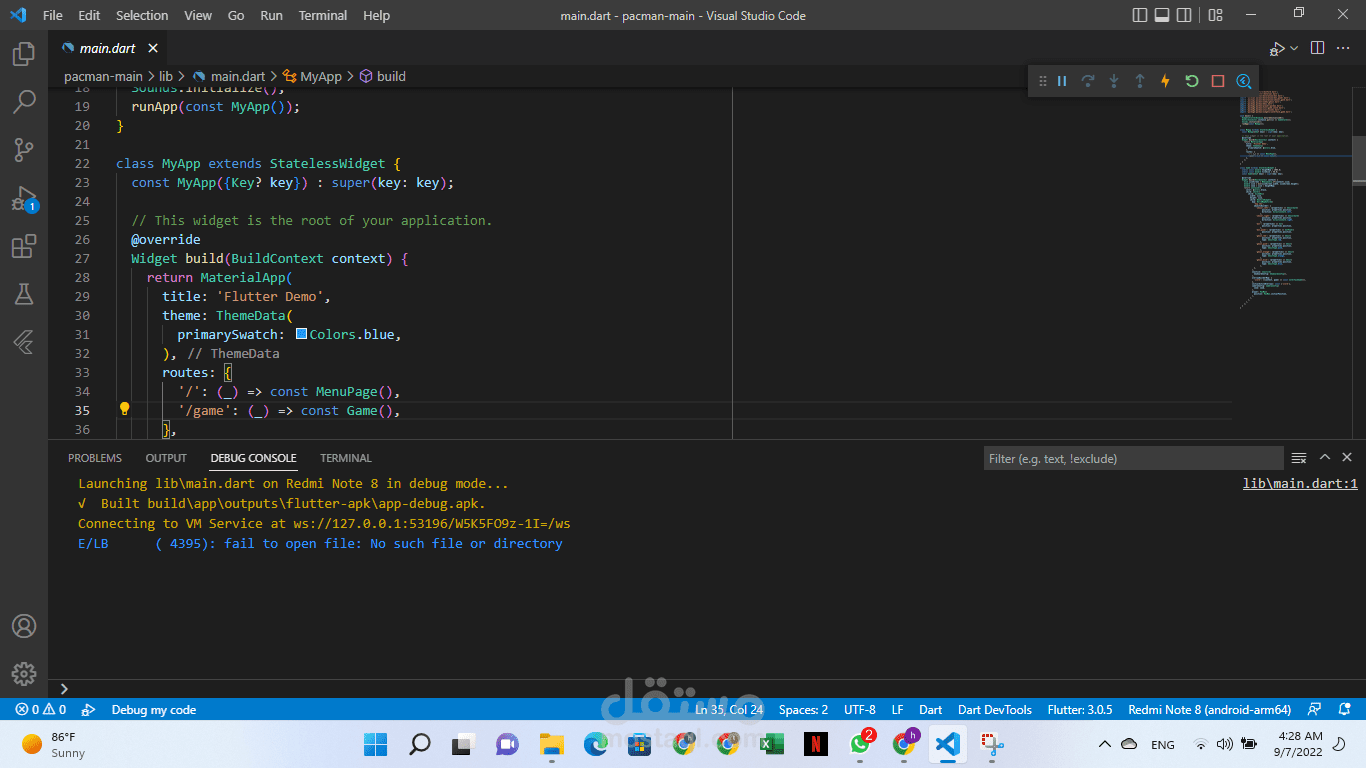Open the Flutter sidebar icon

[24, 342]
